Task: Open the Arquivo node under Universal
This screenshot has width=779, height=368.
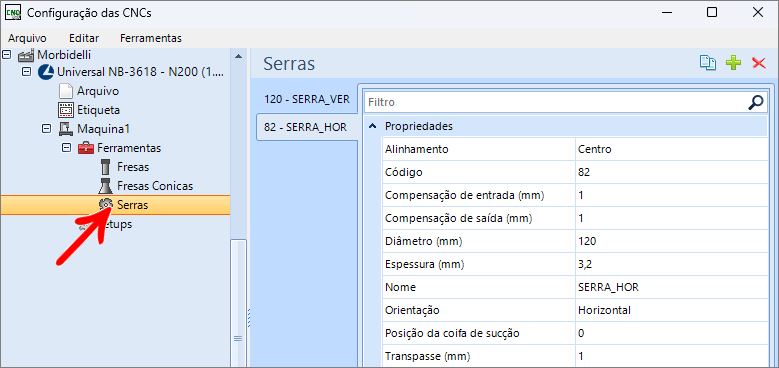Action: 97,91
